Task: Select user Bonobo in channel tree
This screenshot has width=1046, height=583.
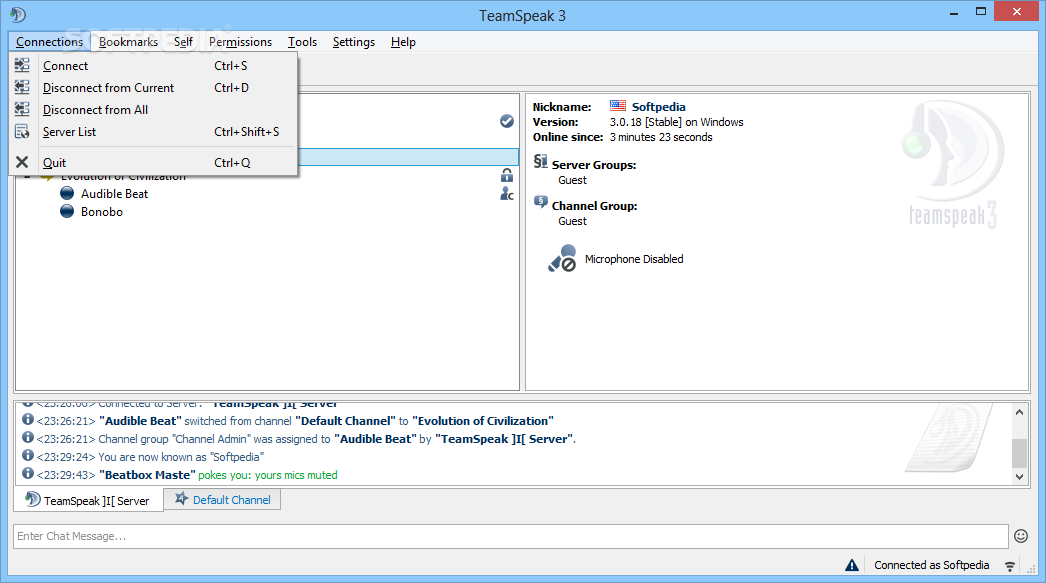Action: [x=102, y=211]
